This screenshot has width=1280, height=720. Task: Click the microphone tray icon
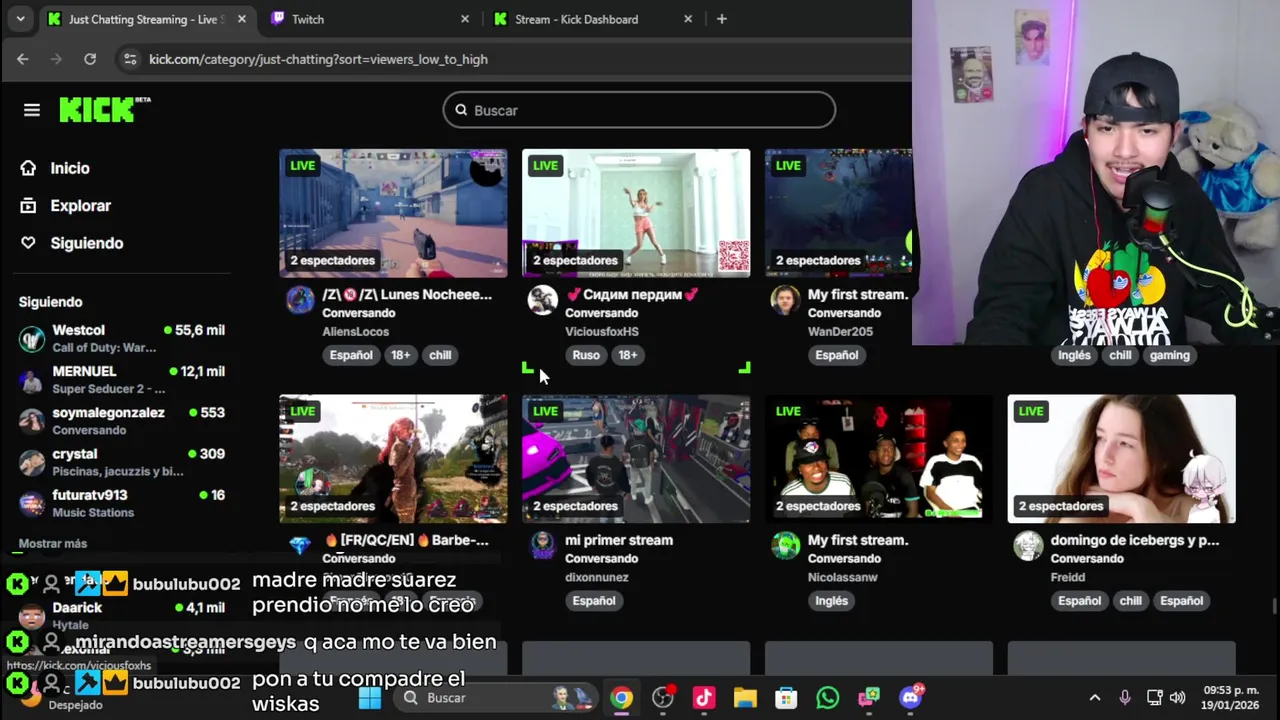[1125, 698]
